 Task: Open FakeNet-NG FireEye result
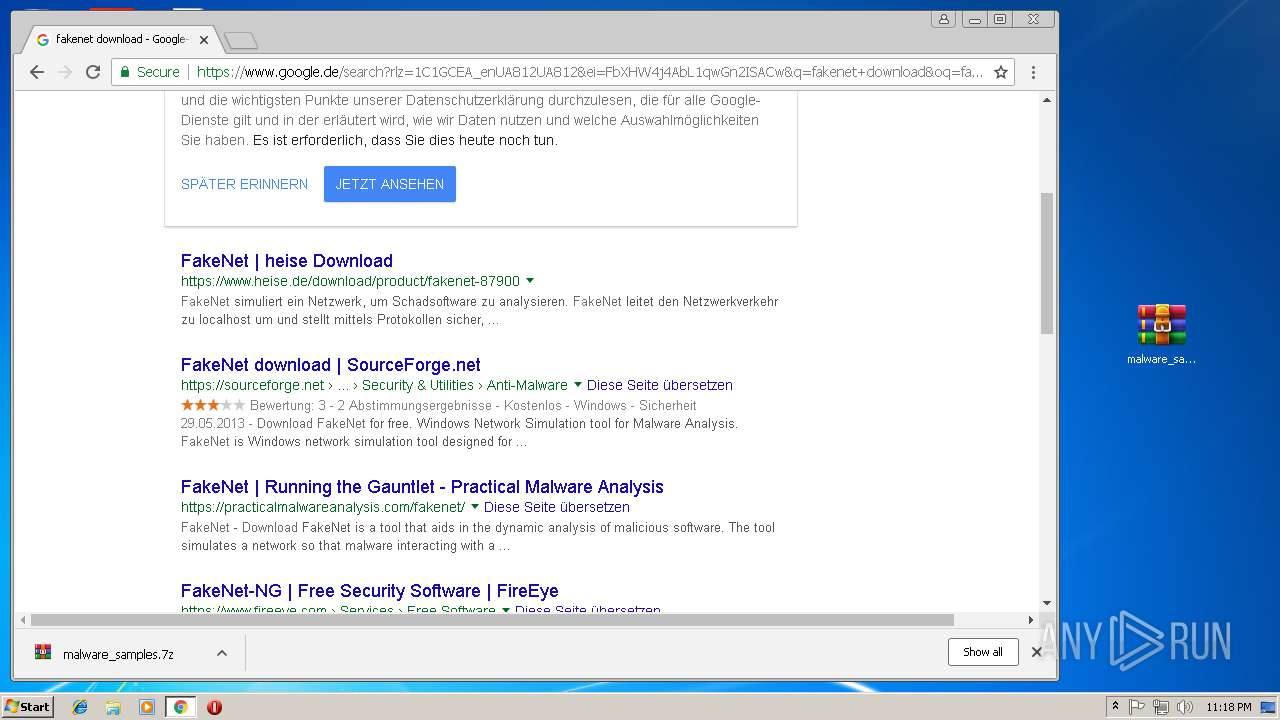point(370,591)
